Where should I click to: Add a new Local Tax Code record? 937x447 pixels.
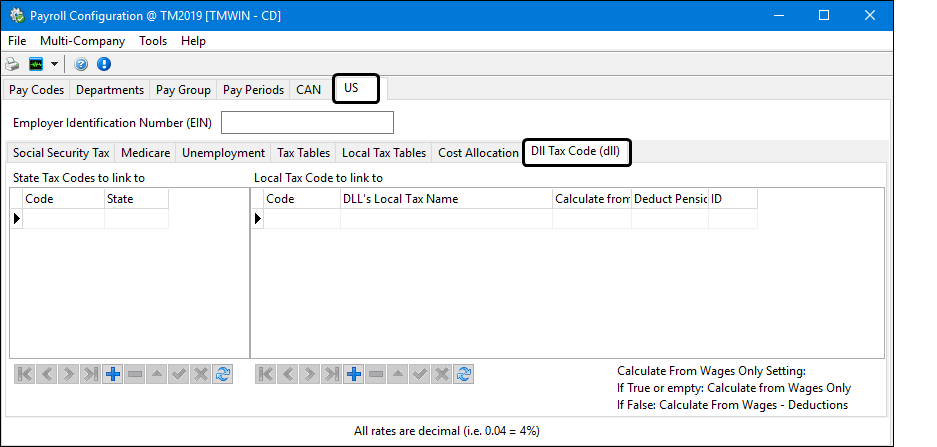[x=353, y=374]
